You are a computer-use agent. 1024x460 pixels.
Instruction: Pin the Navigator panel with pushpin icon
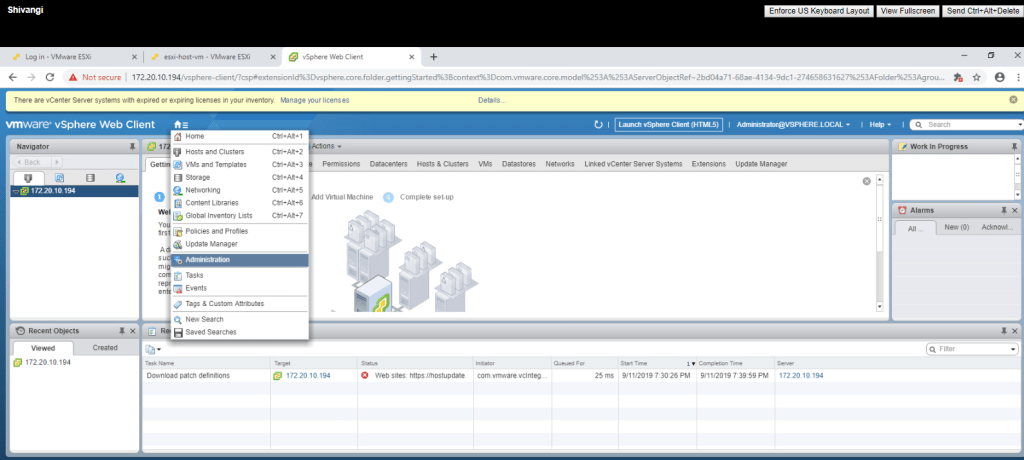click(x=132, y=147)
